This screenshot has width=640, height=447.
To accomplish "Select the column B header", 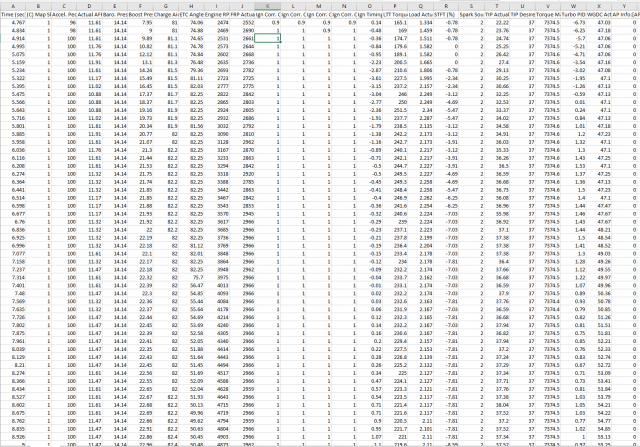I will [38, 6].
